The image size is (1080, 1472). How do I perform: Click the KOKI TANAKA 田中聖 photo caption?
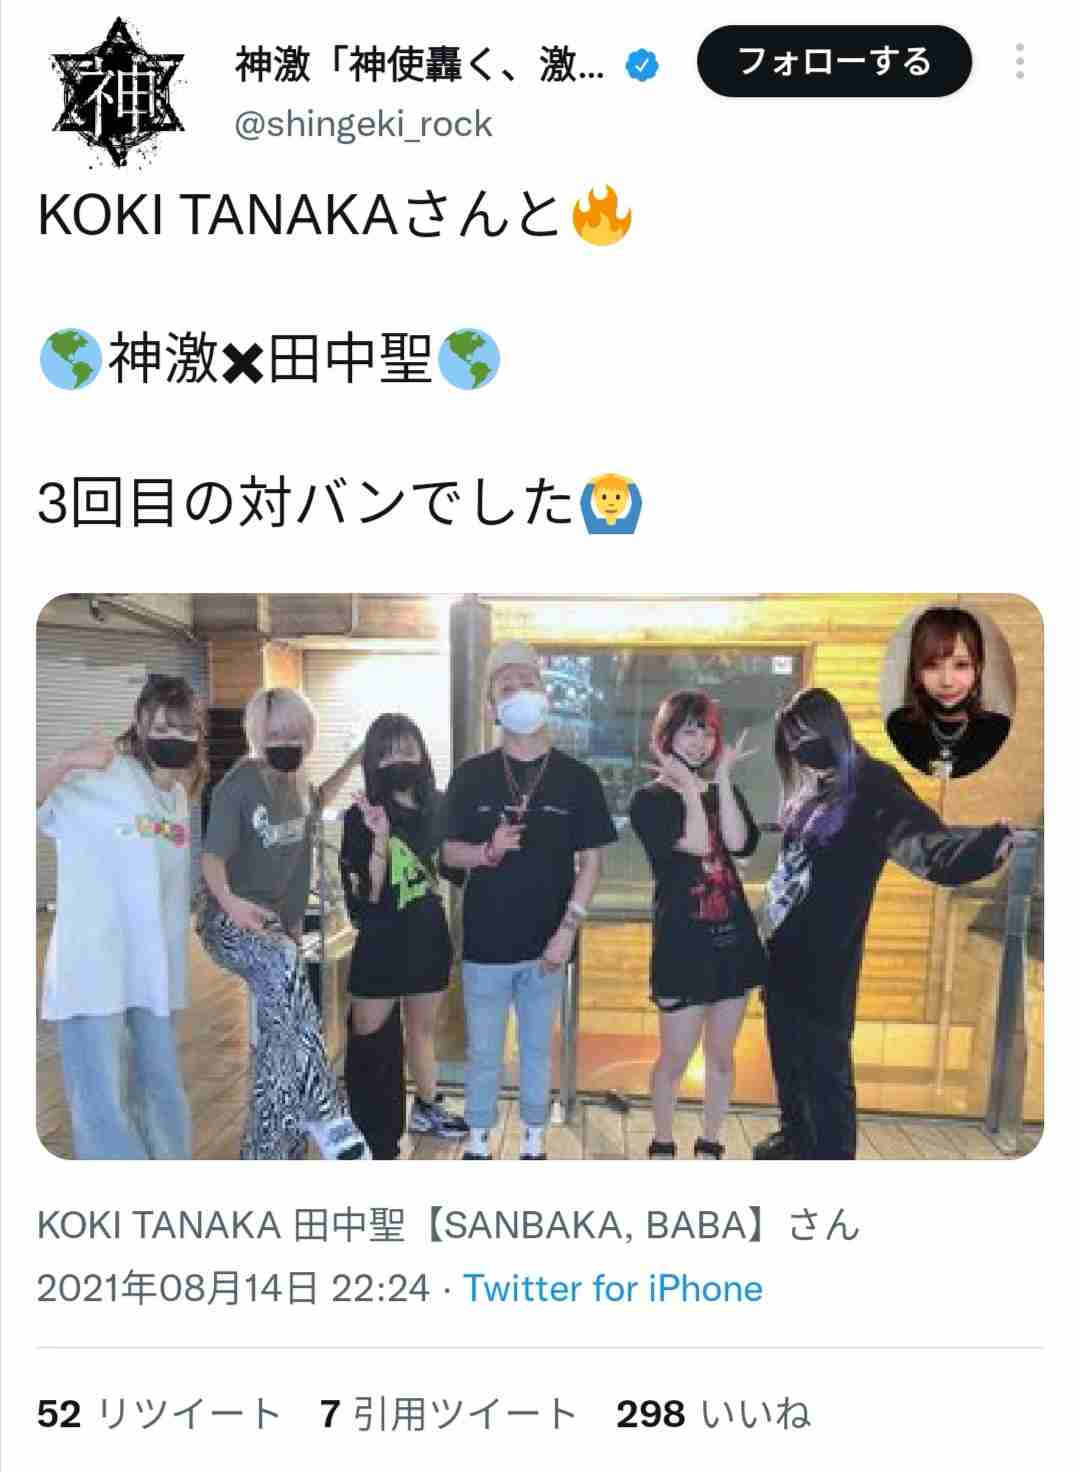click(x=448, y=1224)
